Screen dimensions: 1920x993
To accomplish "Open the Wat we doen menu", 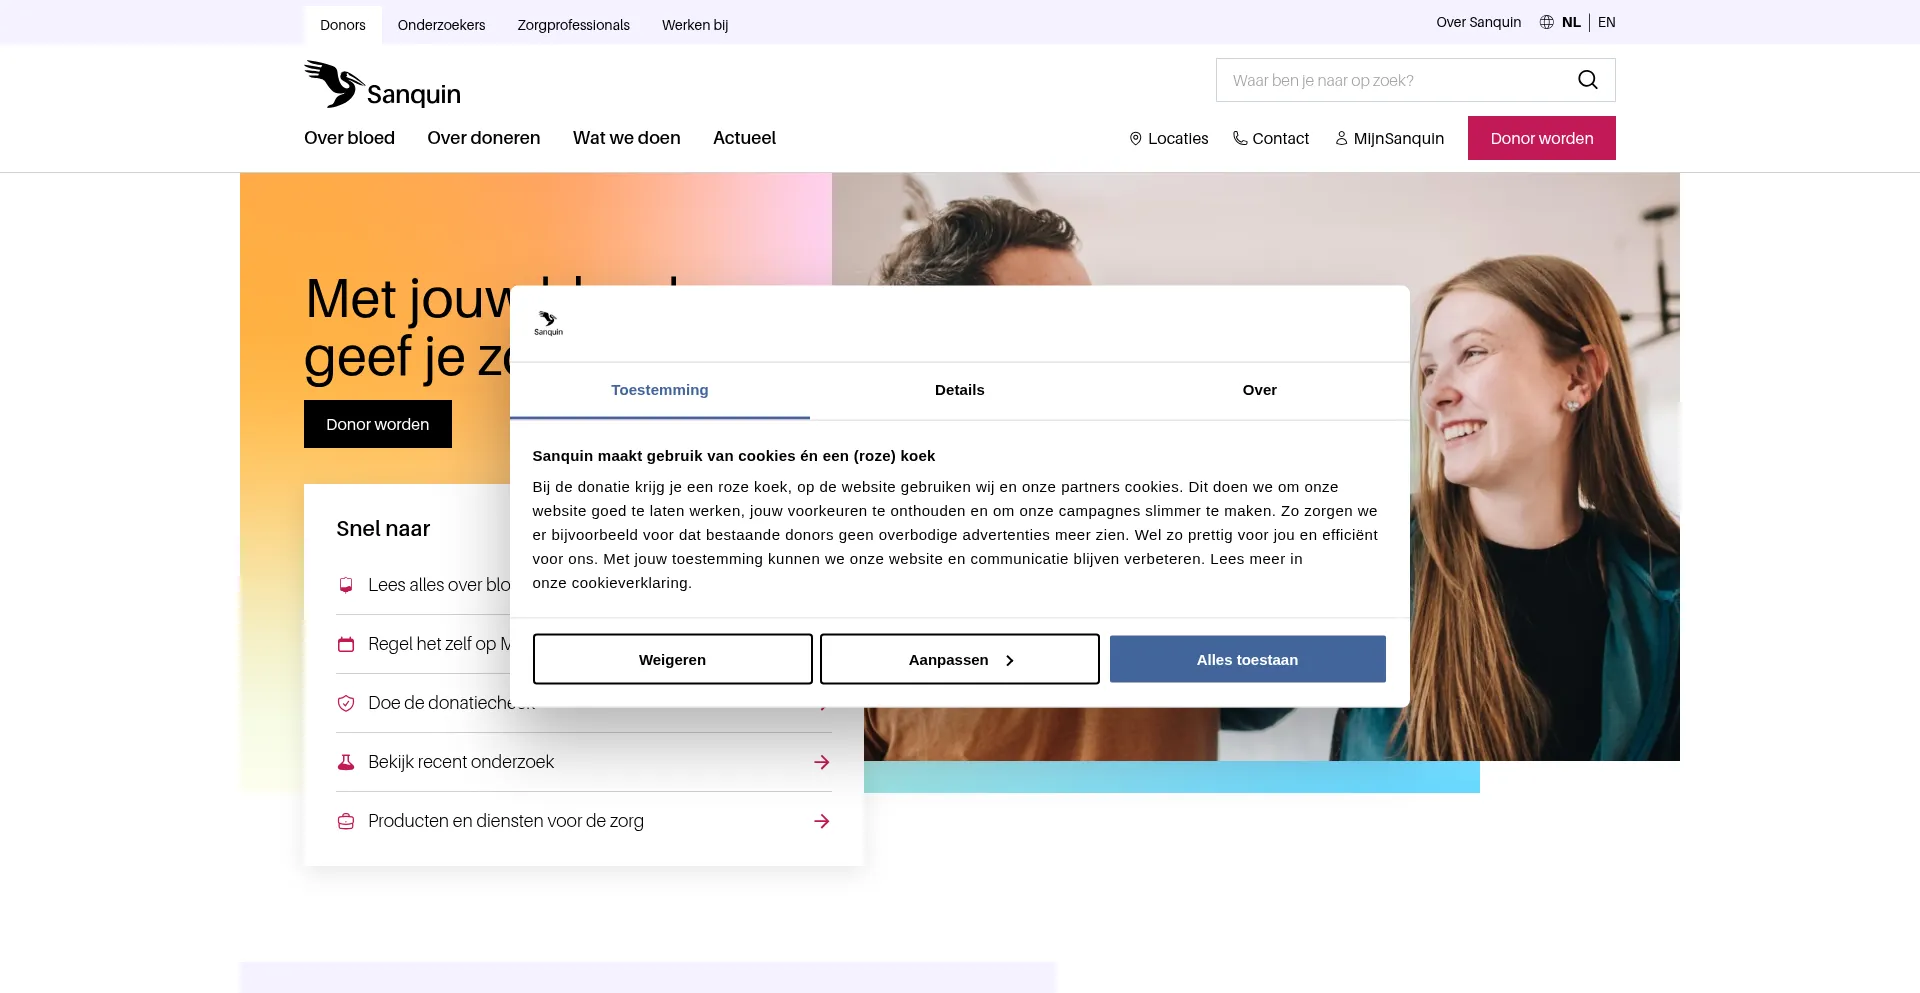I will pyautogui.click(x=626, y=138).
